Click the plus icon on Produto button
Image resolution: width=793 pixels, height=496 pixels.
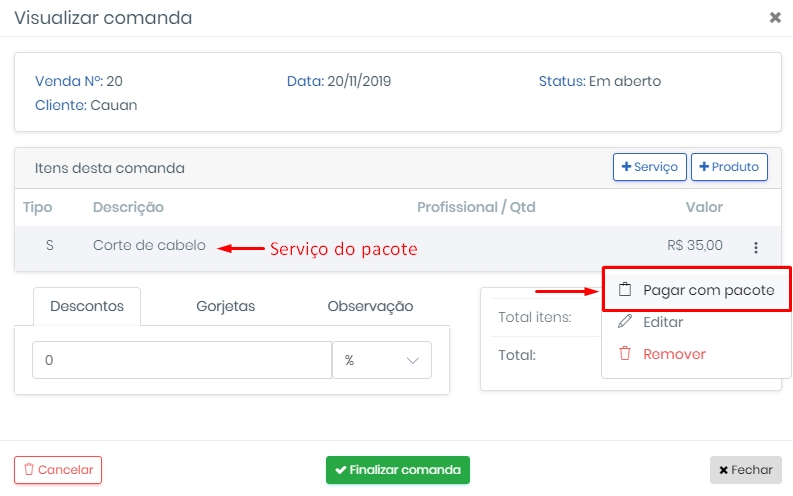[704, 166]
